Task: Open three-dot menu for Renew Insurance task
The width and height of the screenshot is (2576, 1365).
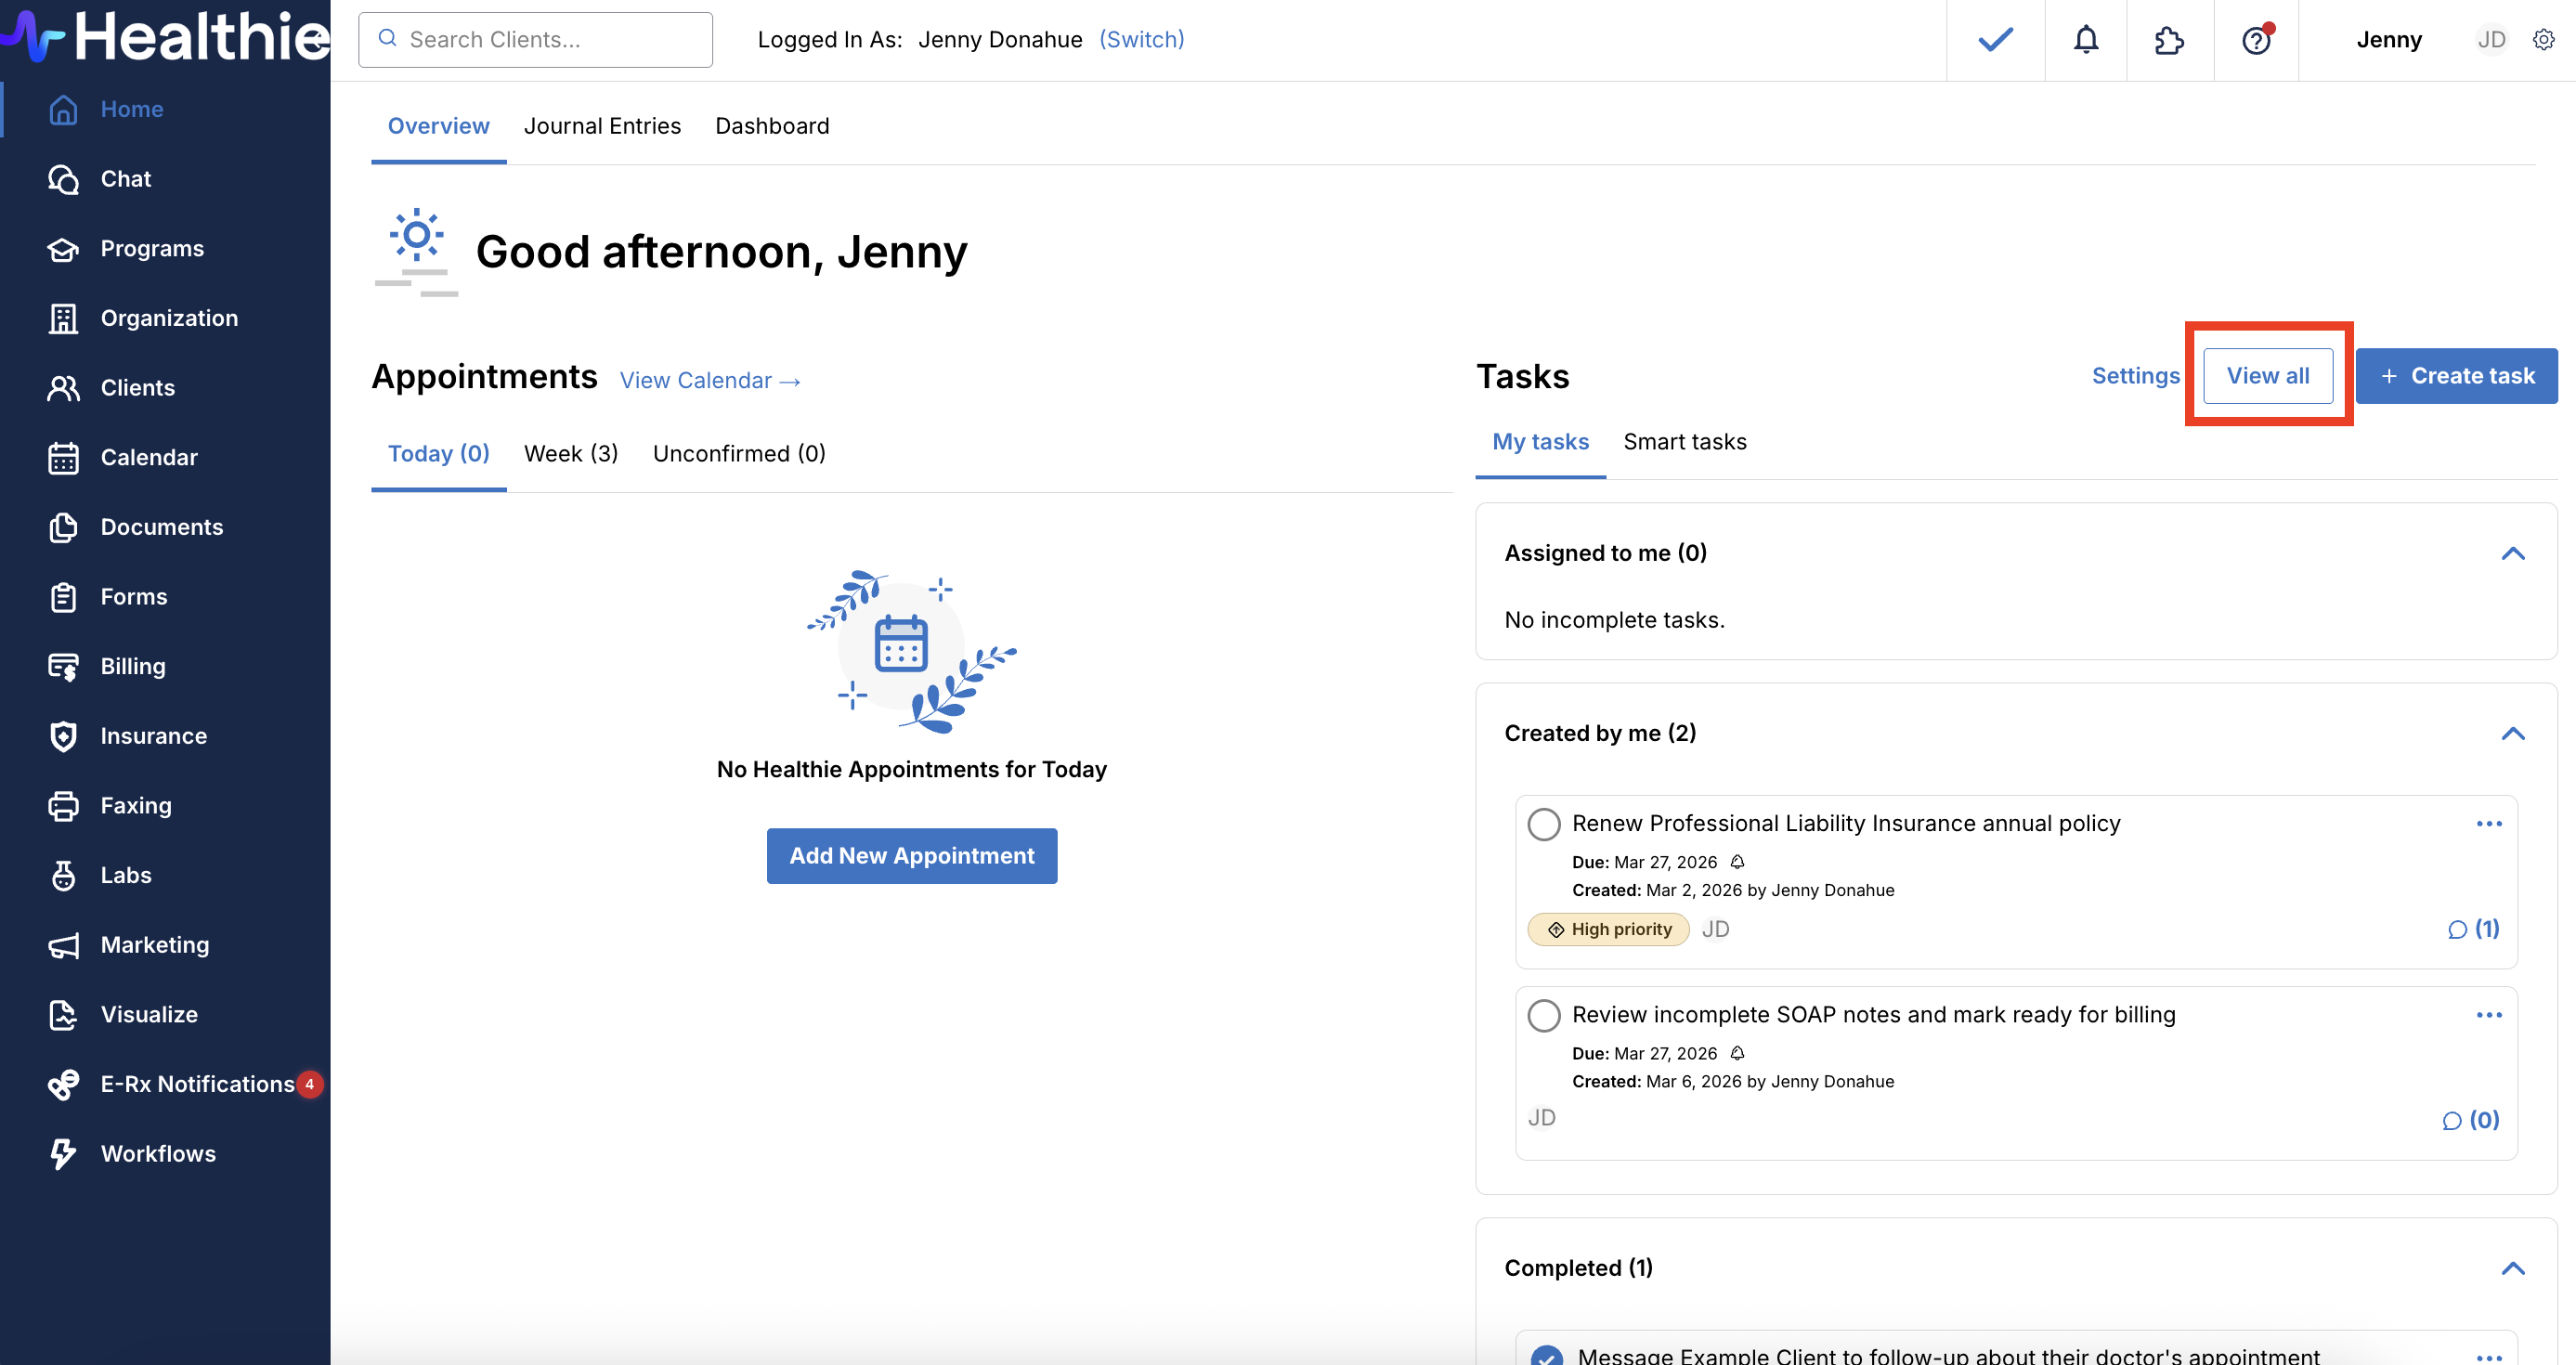Action: coord(2488,824)
